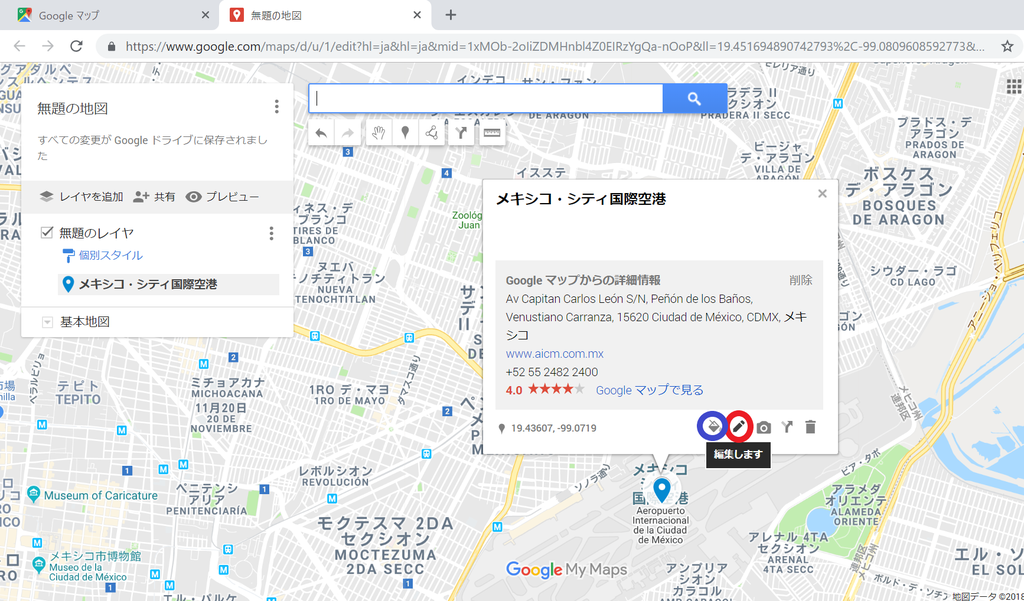Image resolution: width=1024 pixels, height=601 pixels.
Task: Close the Google マップ browser tab
Action: point(205,15)
